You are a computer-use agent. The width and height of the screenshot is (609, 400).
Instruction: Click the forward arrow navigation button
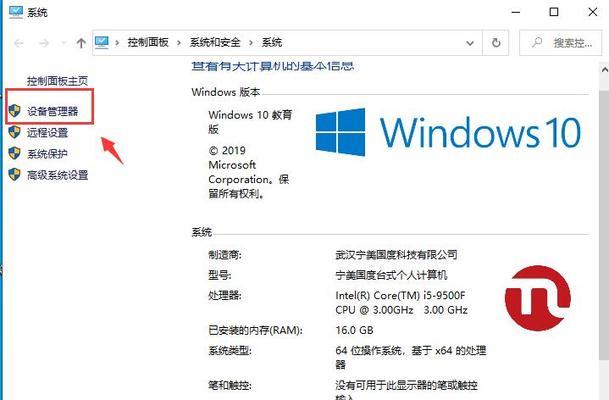point(44,43)
